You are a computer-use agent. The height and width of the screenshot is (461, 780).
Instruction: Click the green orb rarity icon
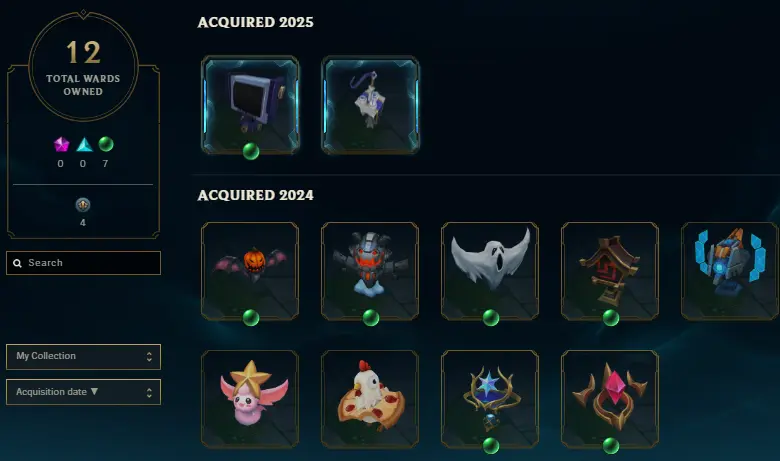tap(106, 144)
